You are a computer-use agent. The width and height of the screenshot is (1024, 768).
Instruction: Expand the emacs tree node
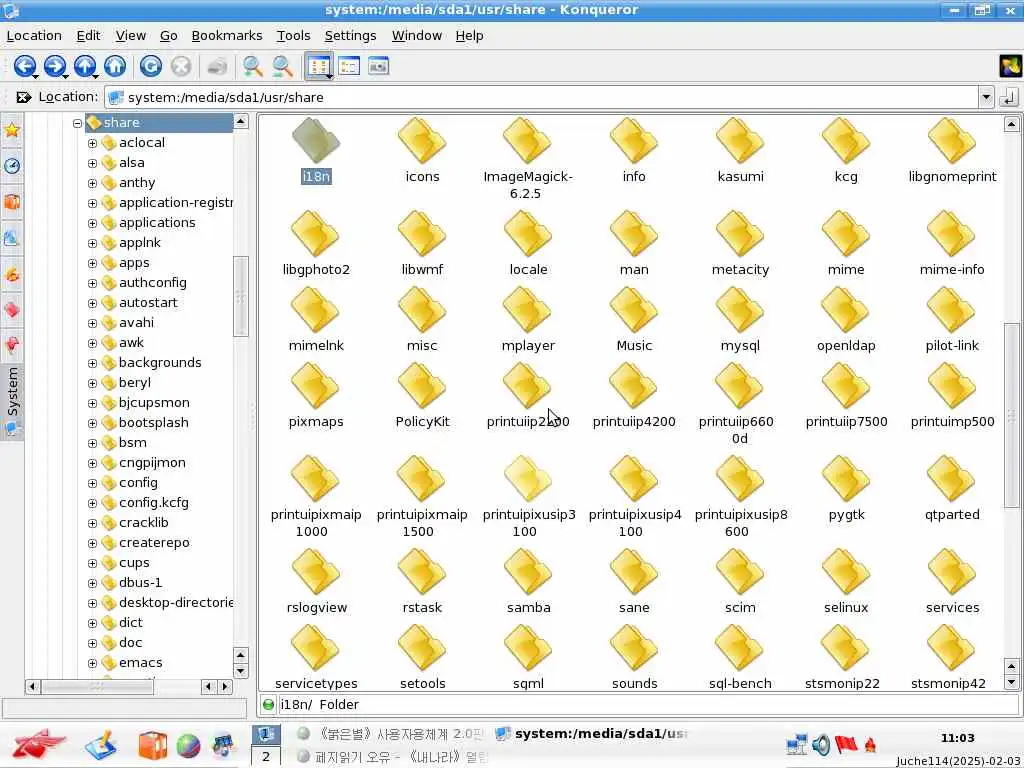pos(92,663)
